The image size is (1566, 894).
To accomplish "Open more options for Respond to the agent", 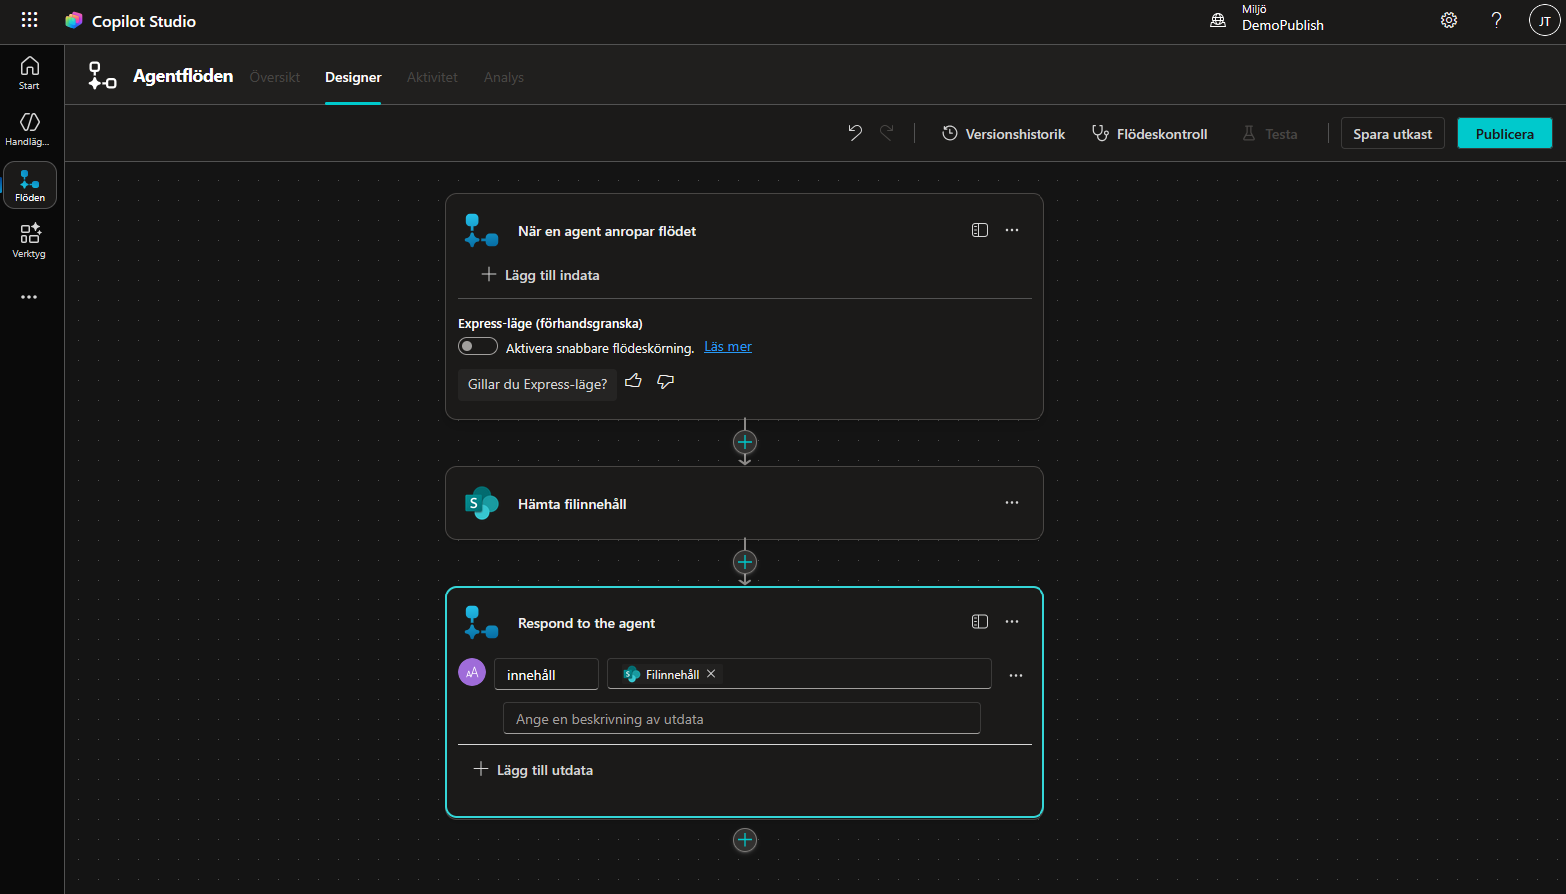I will 1012,622.
